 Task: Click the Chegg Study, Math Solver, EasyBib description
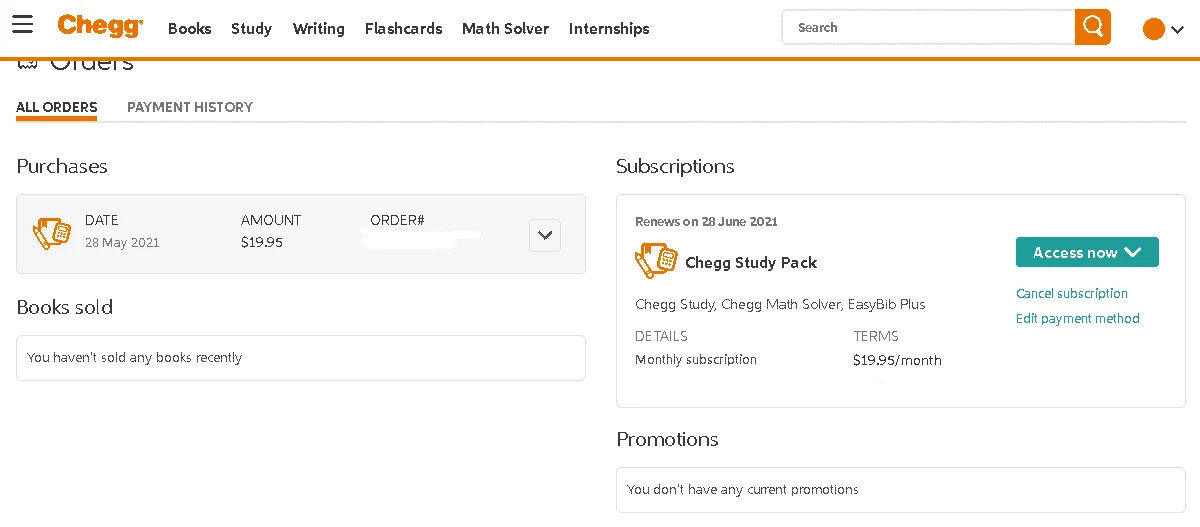pyautogui.click(x=780, y=304)
